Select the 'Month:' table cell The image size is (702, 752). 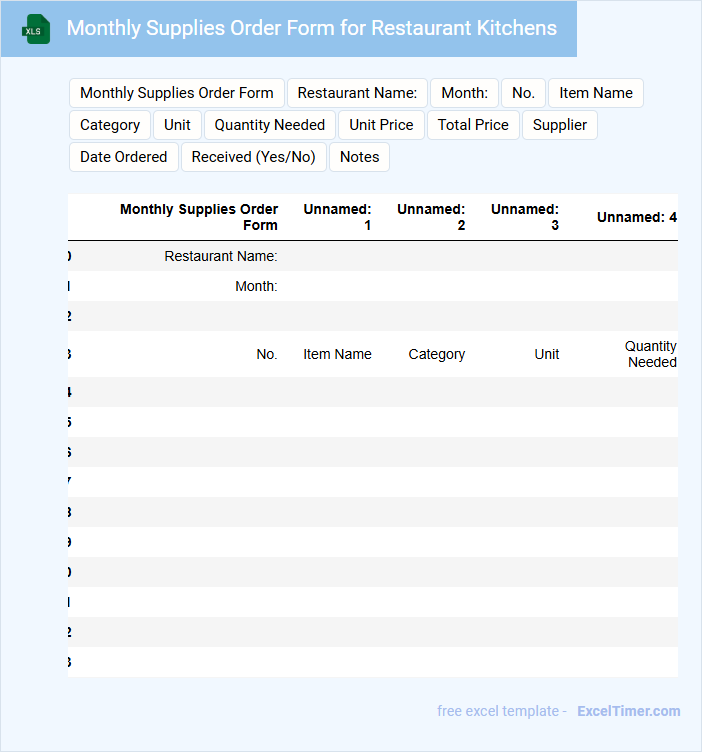point(256,286)
